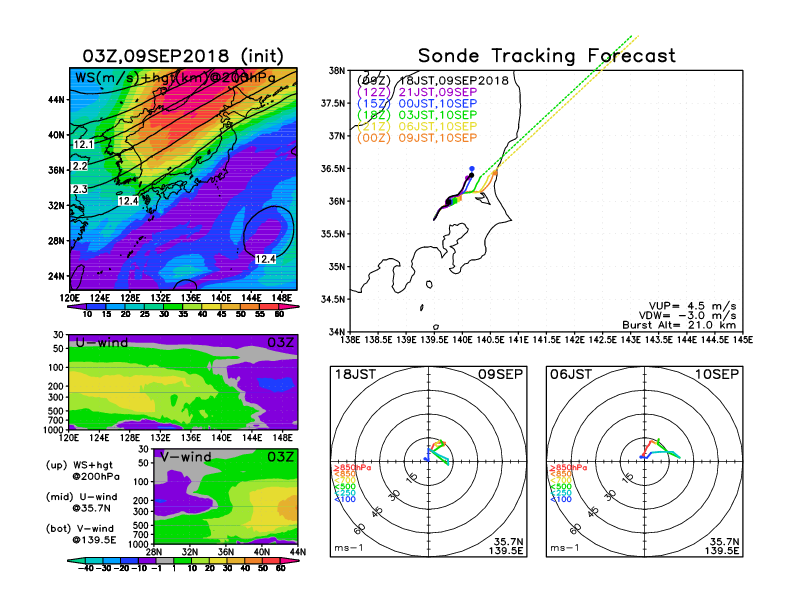Click the "12.4" contour label near 144E 26N

click(265, 259)
